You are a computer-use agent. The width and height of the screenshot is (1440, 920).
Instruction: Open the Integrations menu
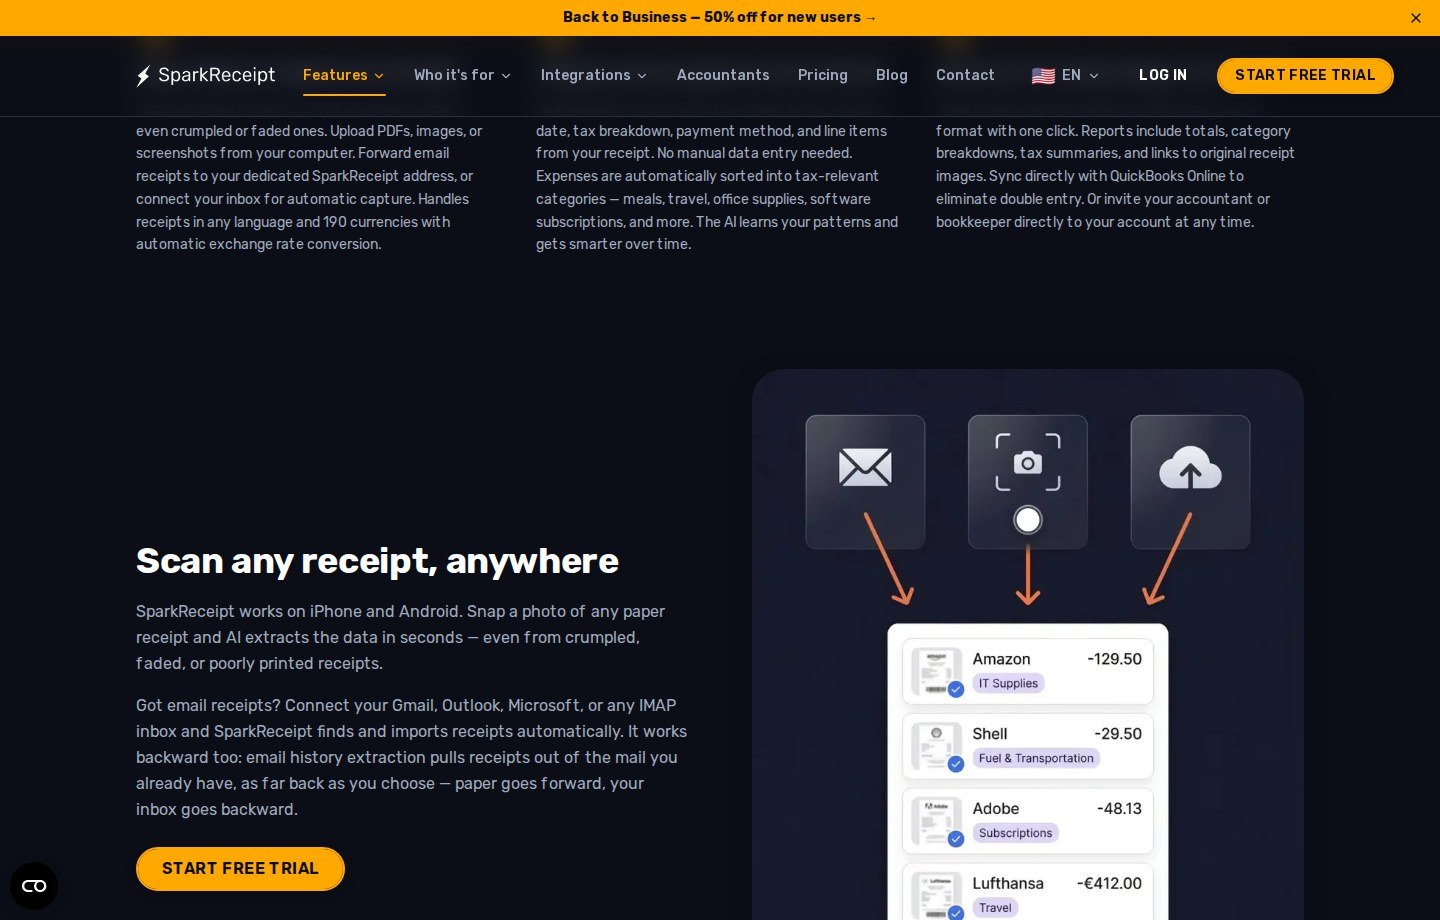coord(593,75)
